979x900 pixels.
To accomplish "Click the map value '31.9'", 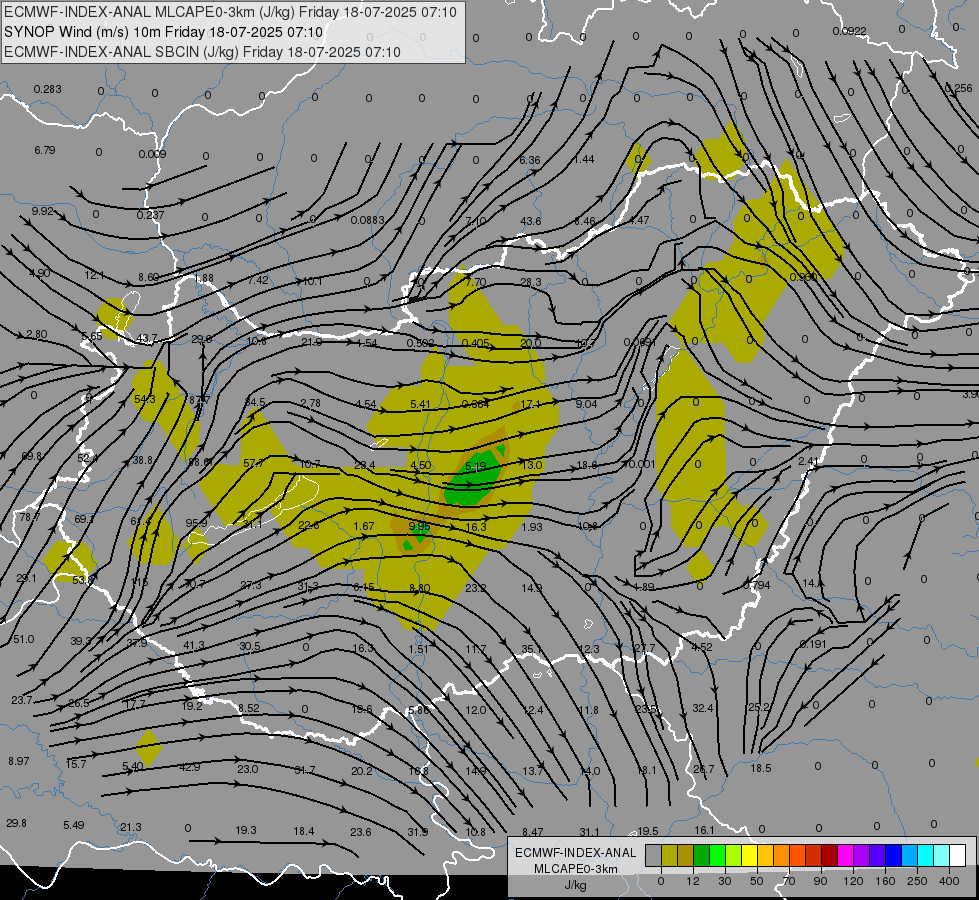I will (418, 832).
